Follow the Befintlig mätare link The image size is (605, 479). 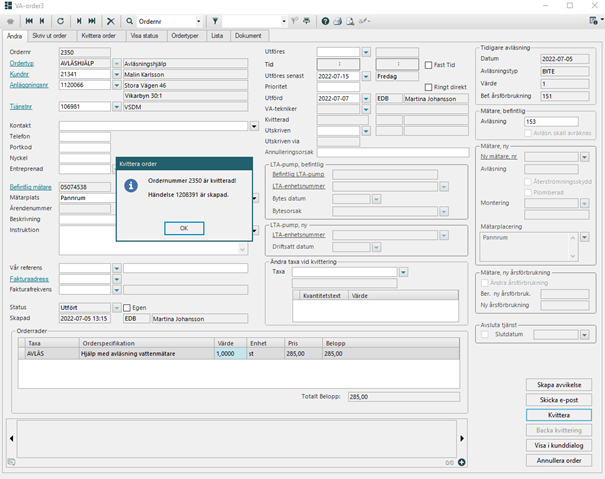click(x=30, y=187)
